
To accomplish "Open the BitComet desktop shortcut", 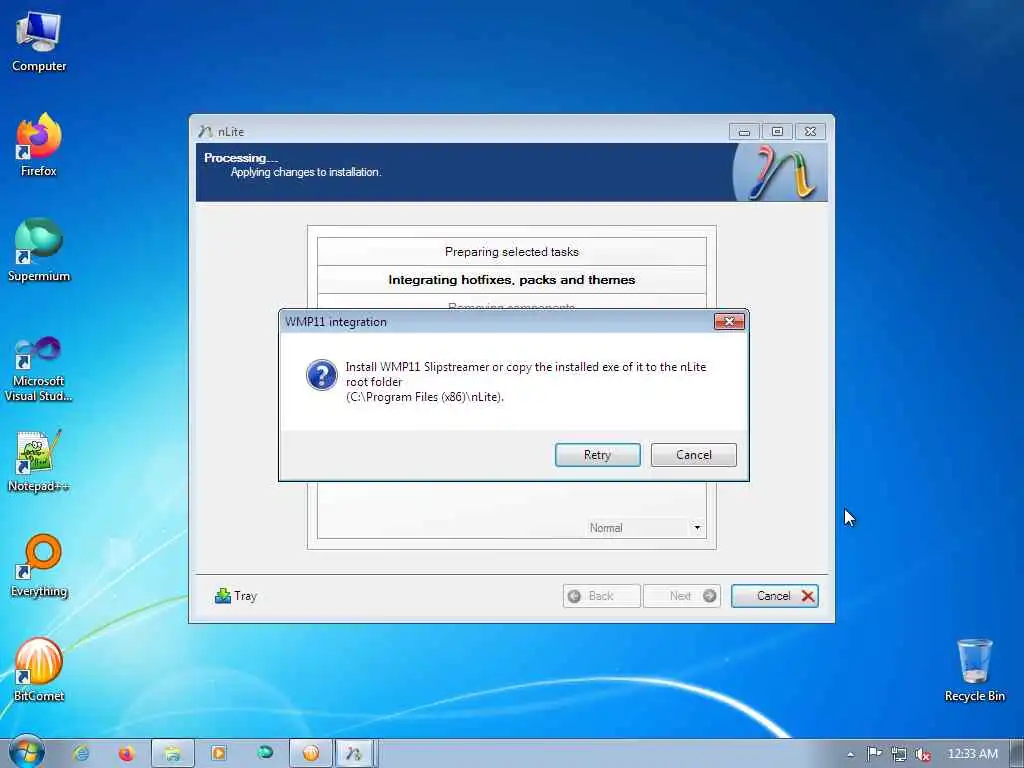I will point(39,671).
